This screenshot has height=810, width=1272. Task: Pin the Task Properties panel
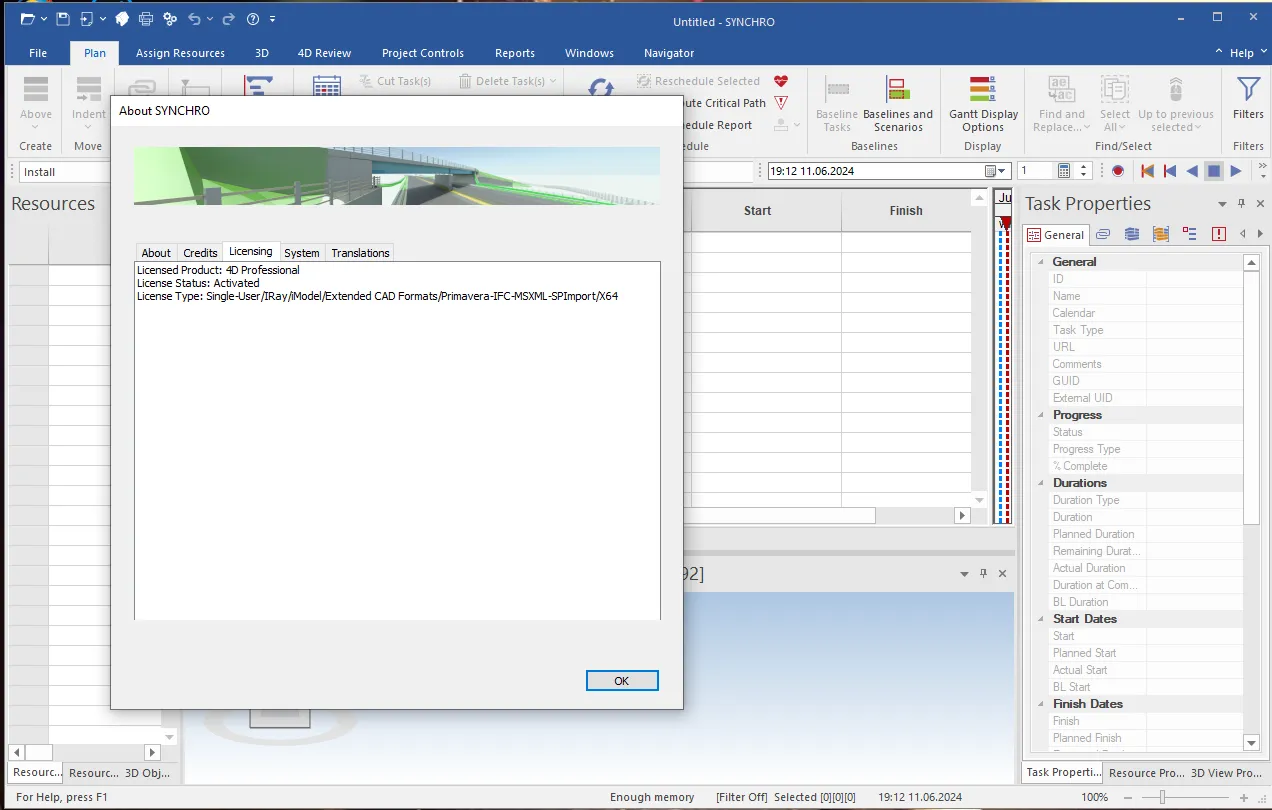pos(1242,204)
